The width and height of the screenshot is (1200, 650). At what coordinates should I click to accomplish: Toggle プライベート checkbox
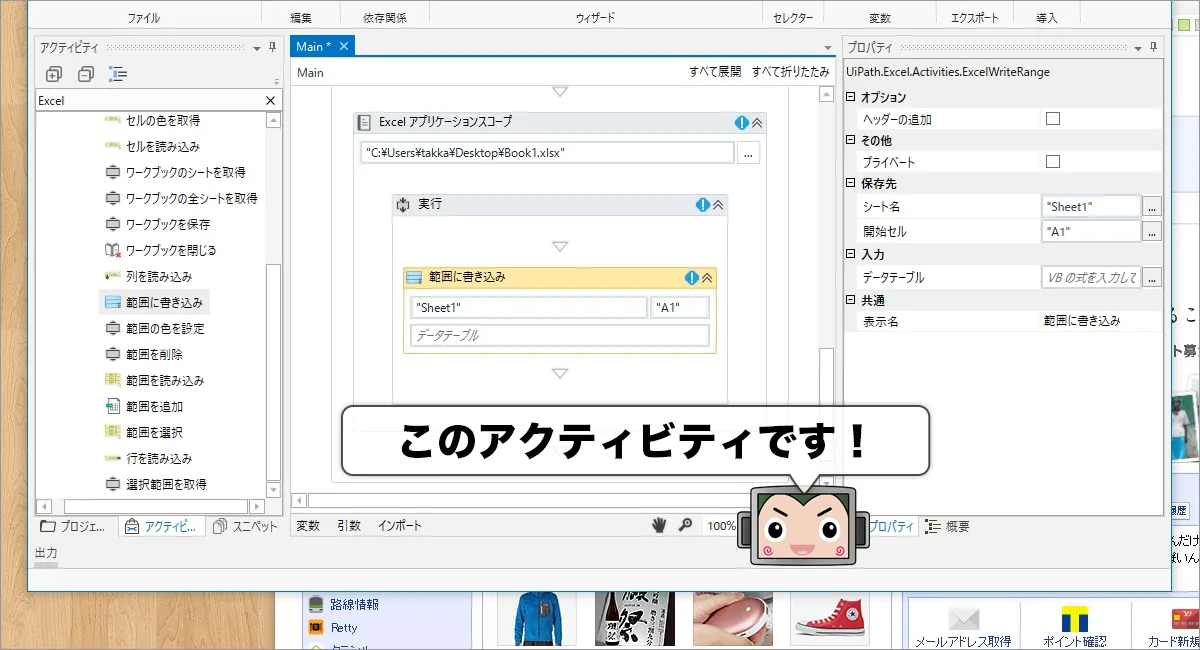[1053, 161]
